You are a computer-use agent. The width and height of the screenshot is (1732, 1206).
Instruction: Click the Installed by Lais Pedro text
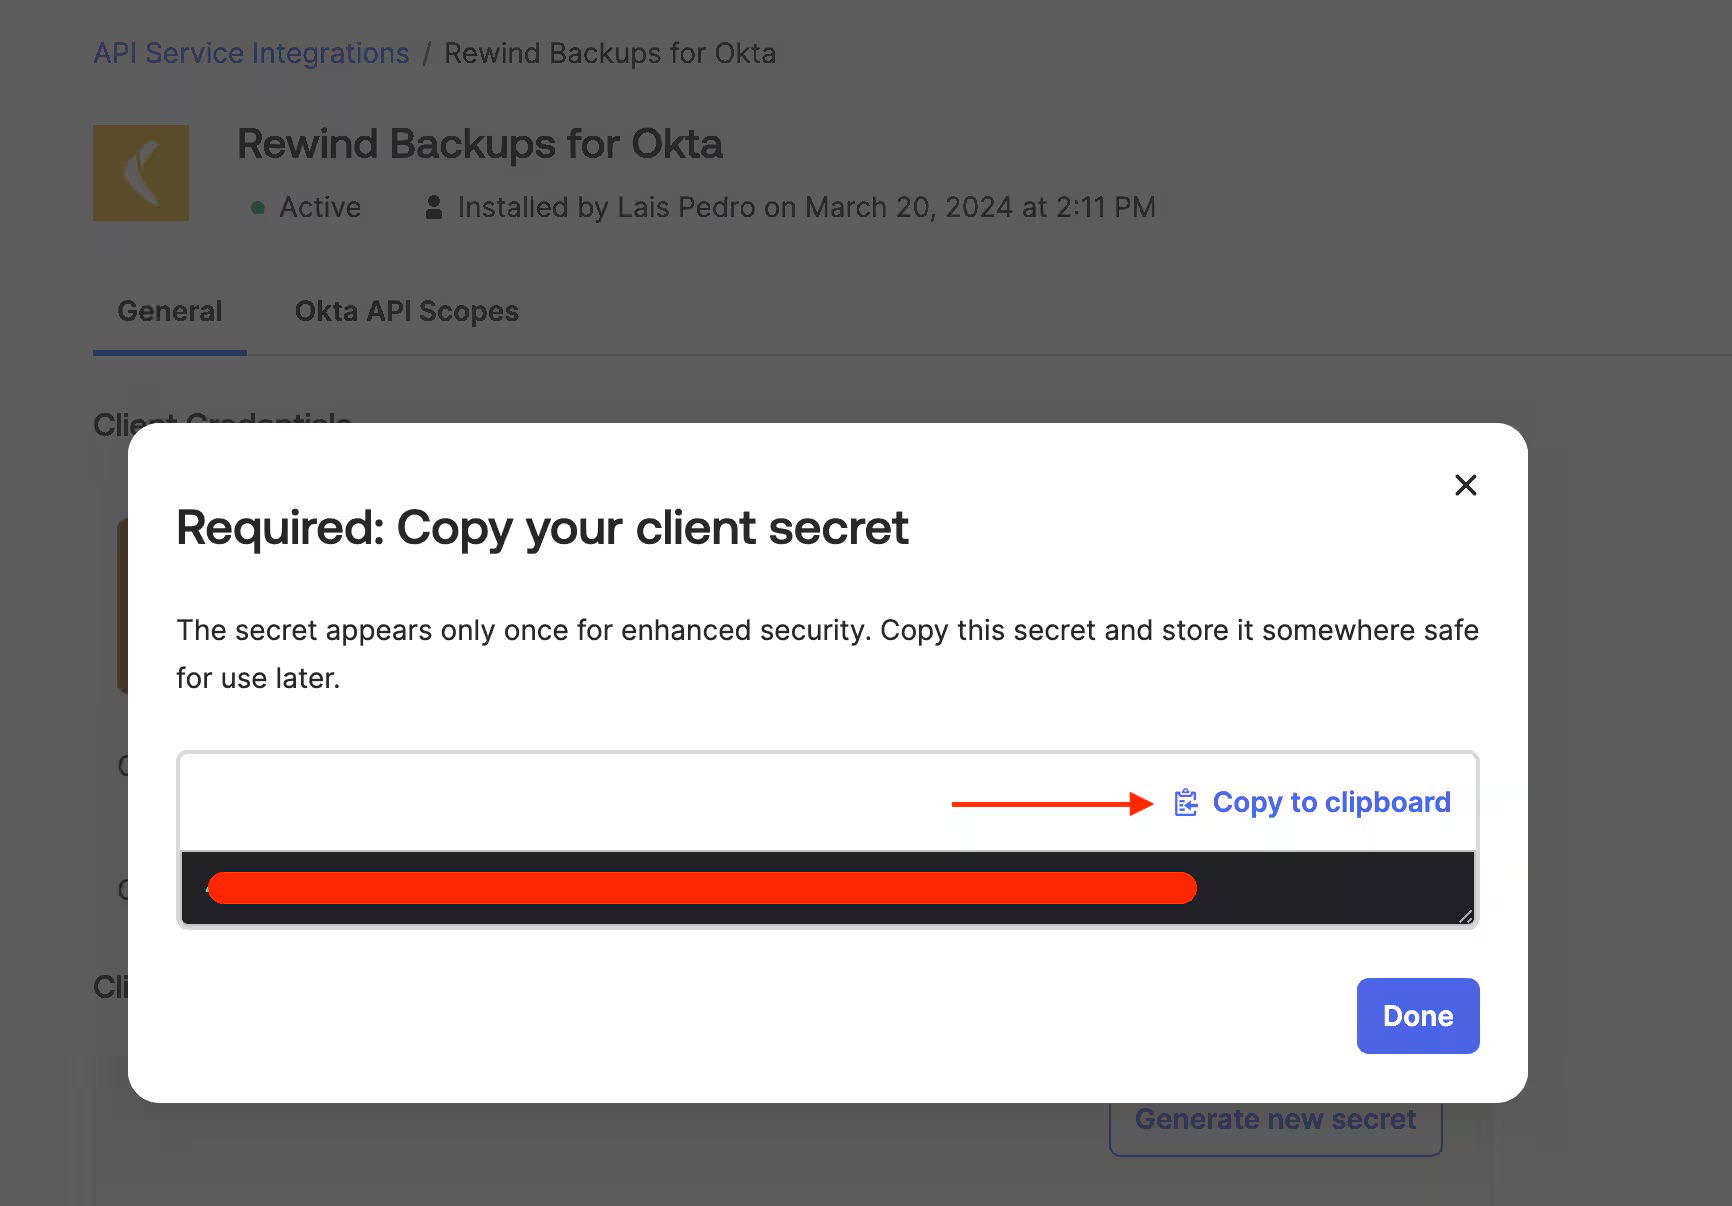(x=807, y=207)
